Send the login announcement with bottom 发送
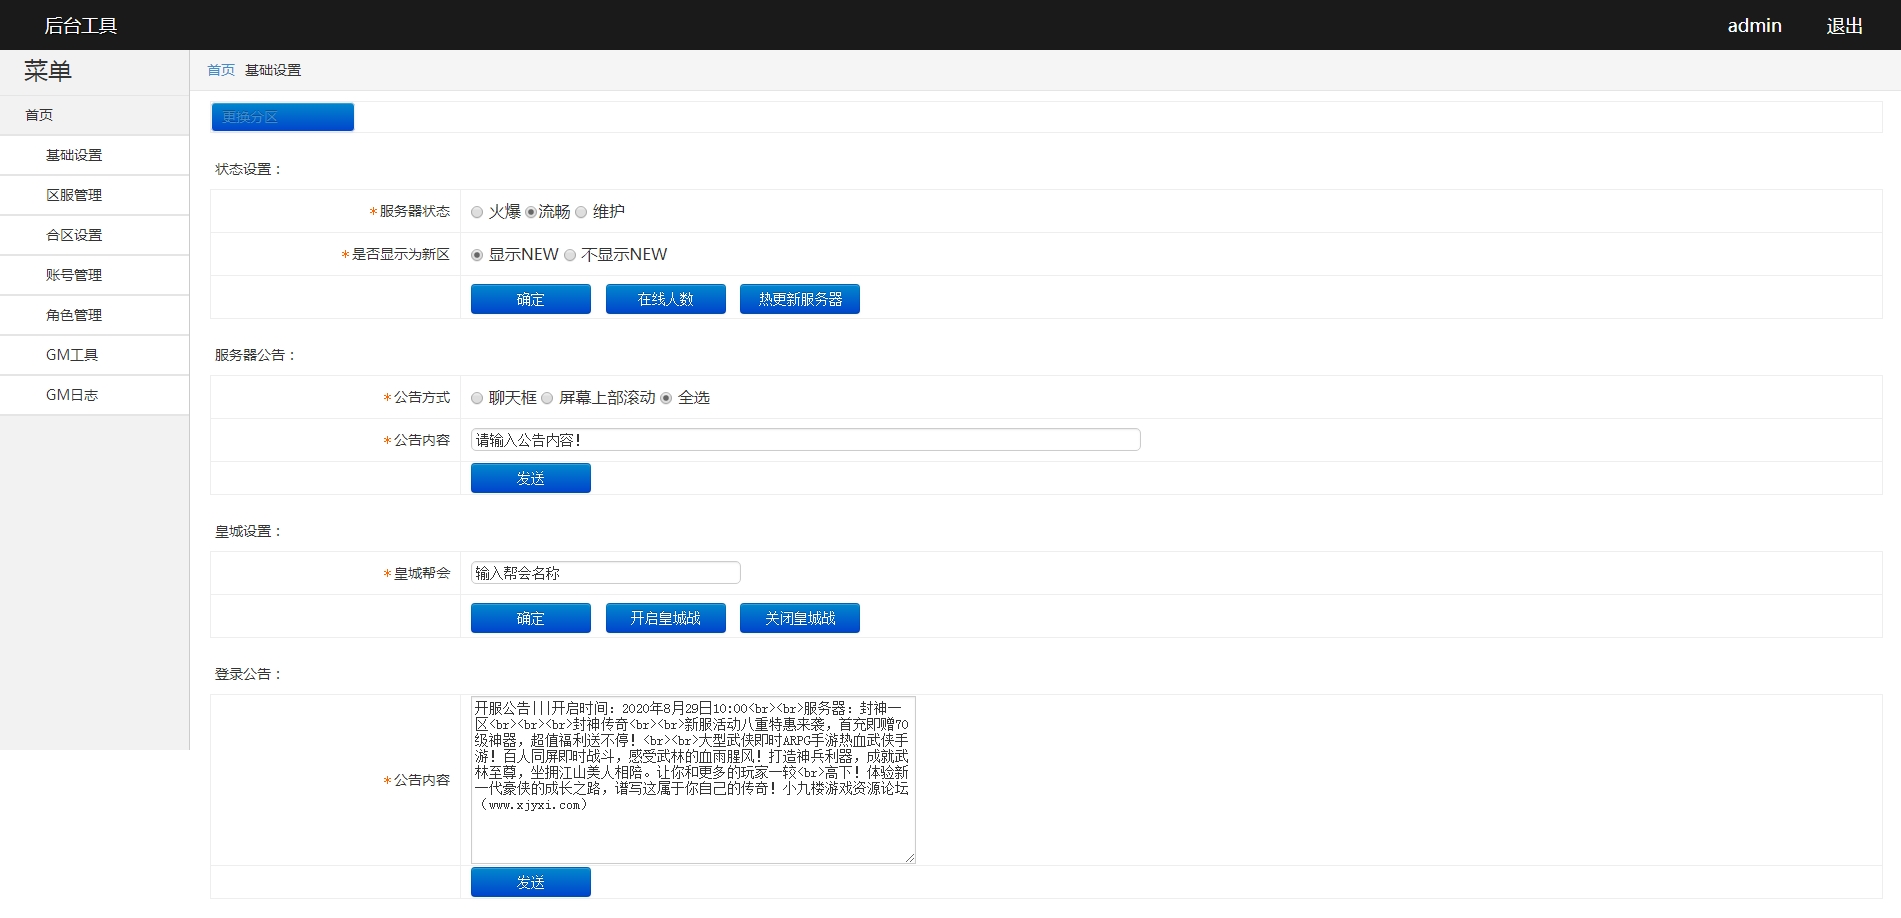The image size is (1901, 918). click(531, 882)
